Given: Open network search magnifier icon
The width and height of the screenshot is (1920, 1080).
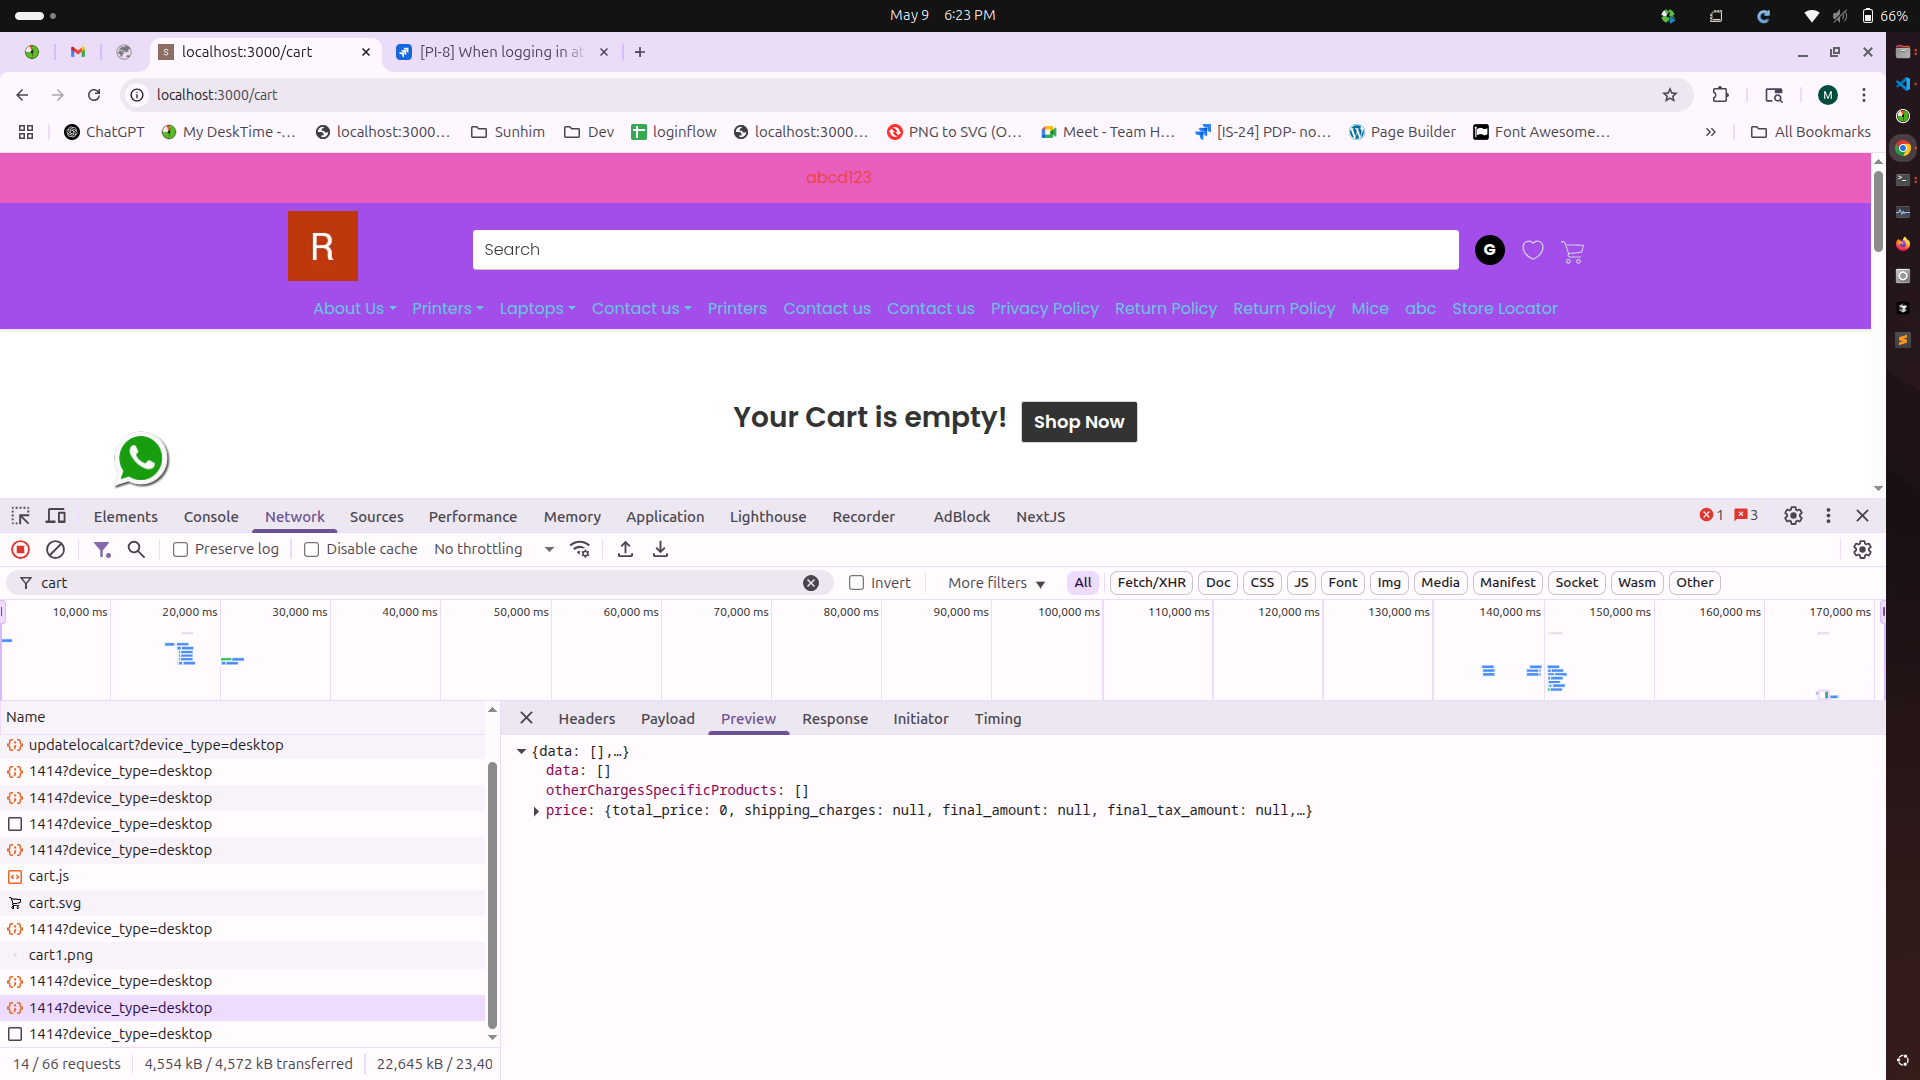Looking at the screenshot, I should pyautogui.click(x=136, y=549).
